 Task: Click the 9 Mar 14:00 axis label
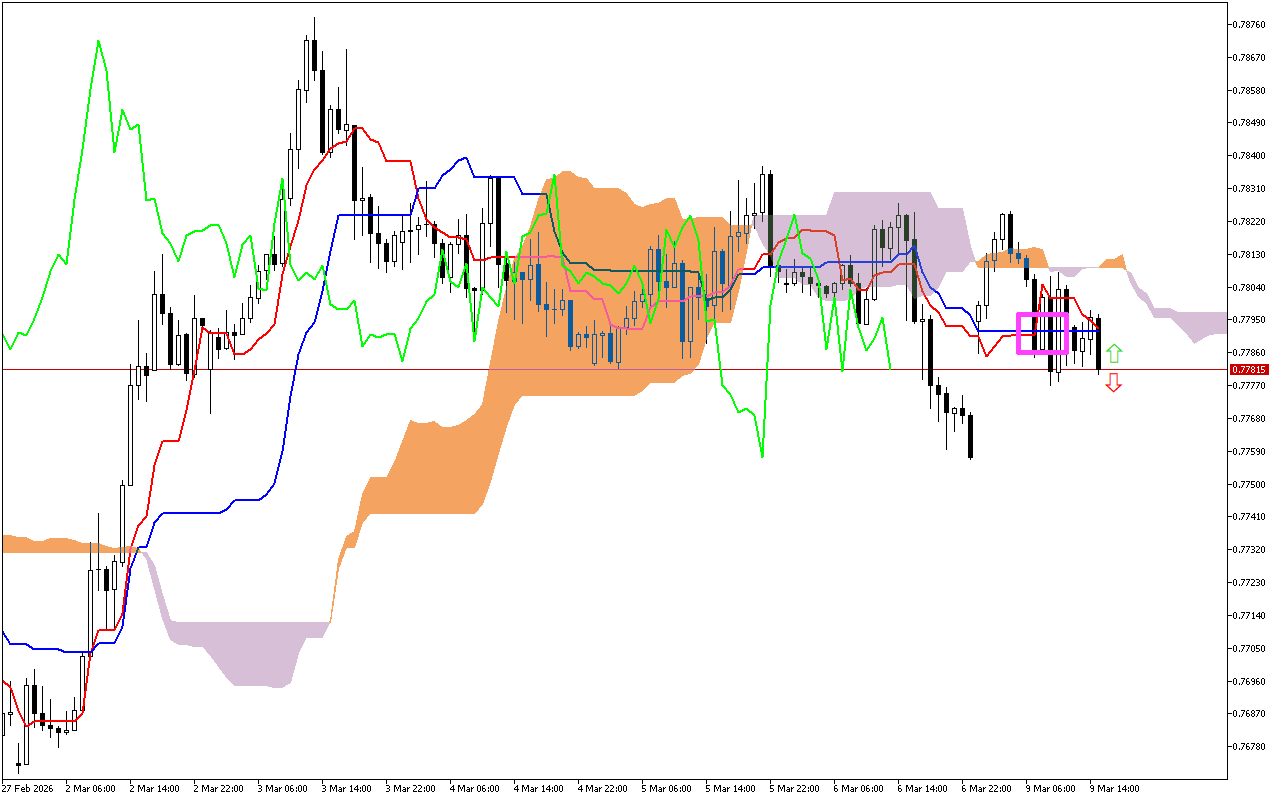(x=1117, y=788)
